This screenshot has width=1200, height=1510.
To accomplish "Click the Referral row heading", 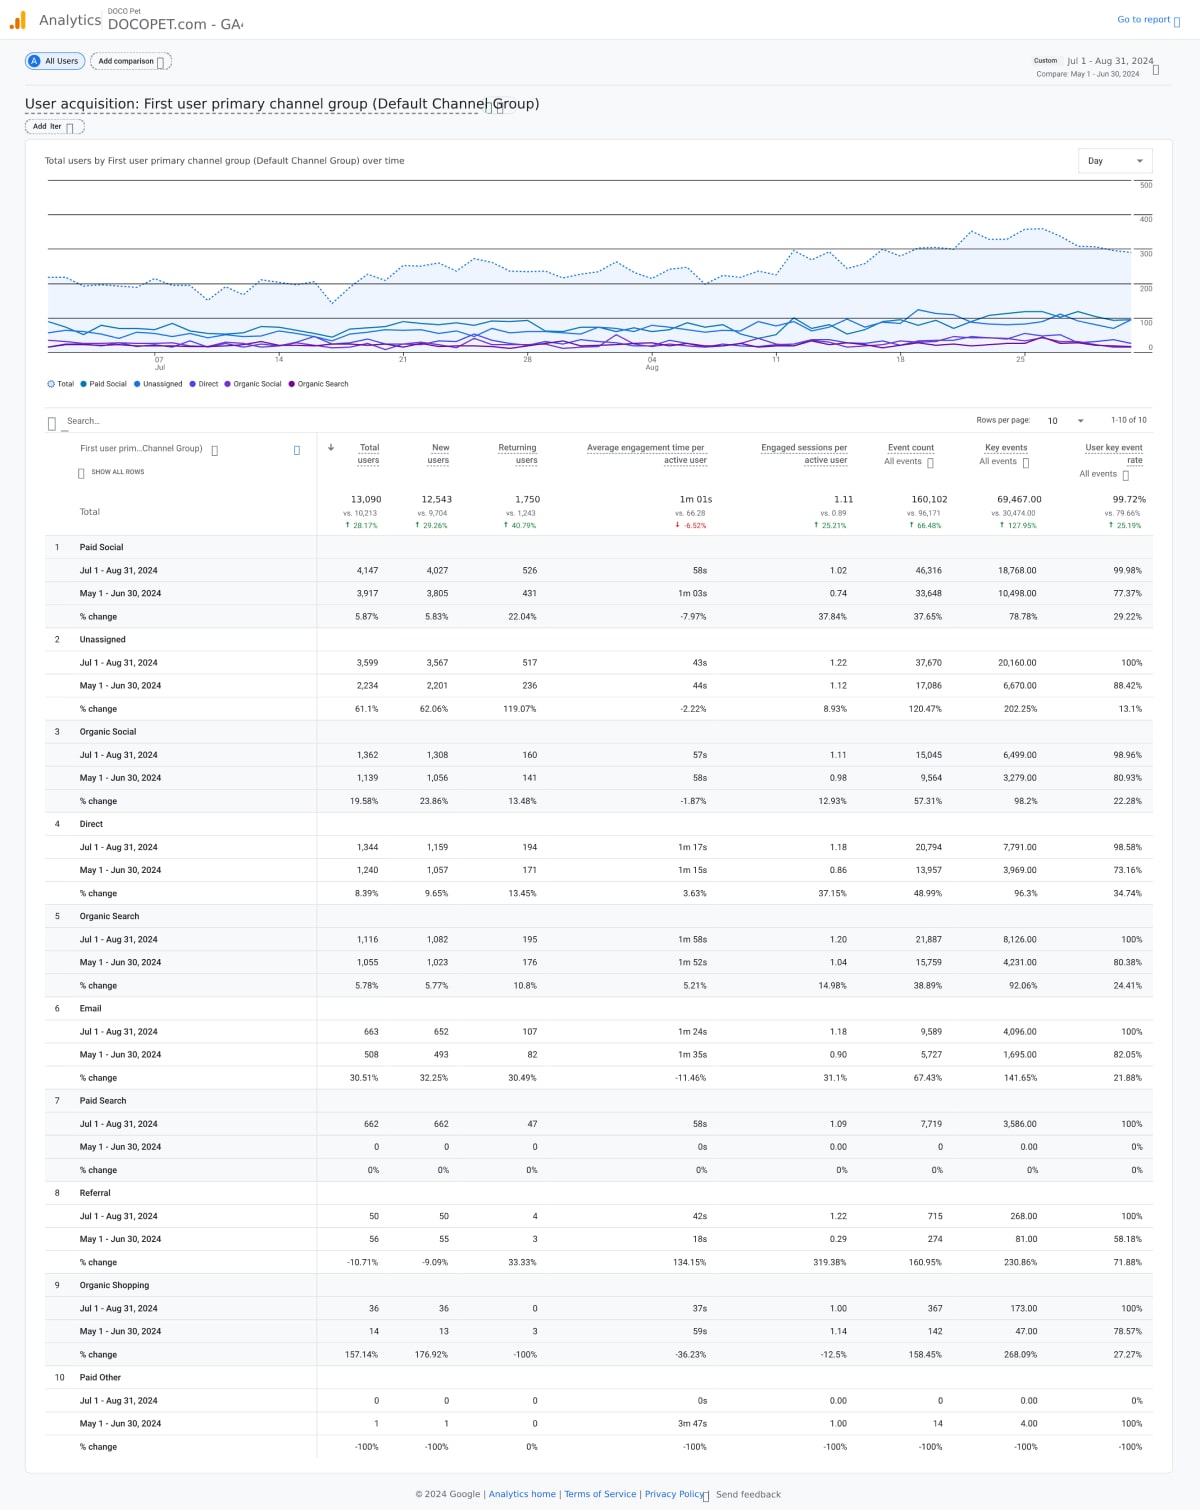I will pyautogui.click(x=95, y=1193).
